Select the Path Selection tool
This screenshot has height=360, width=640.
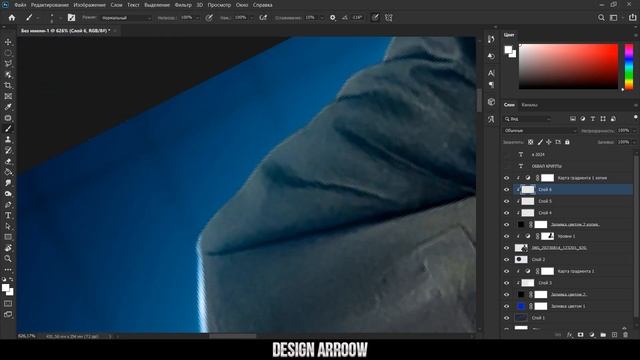8,226
